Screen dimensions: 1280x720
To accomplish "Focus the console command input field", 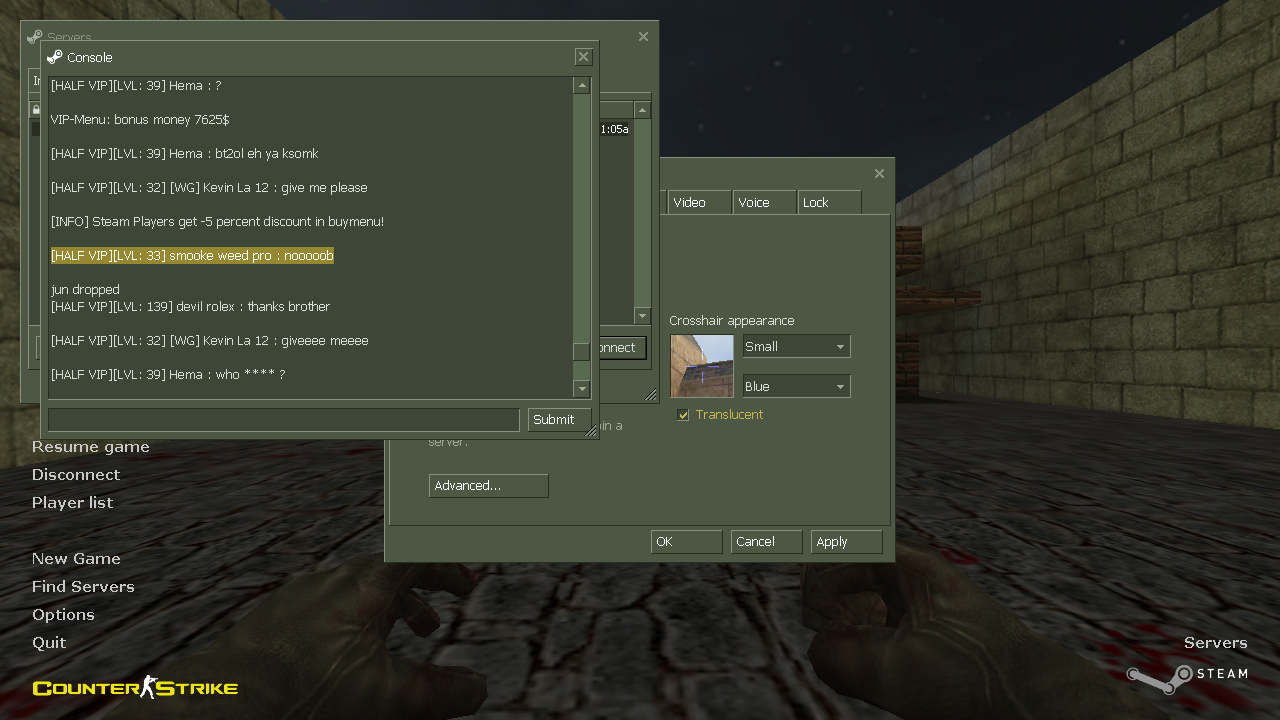I will [x=284, y=420].
